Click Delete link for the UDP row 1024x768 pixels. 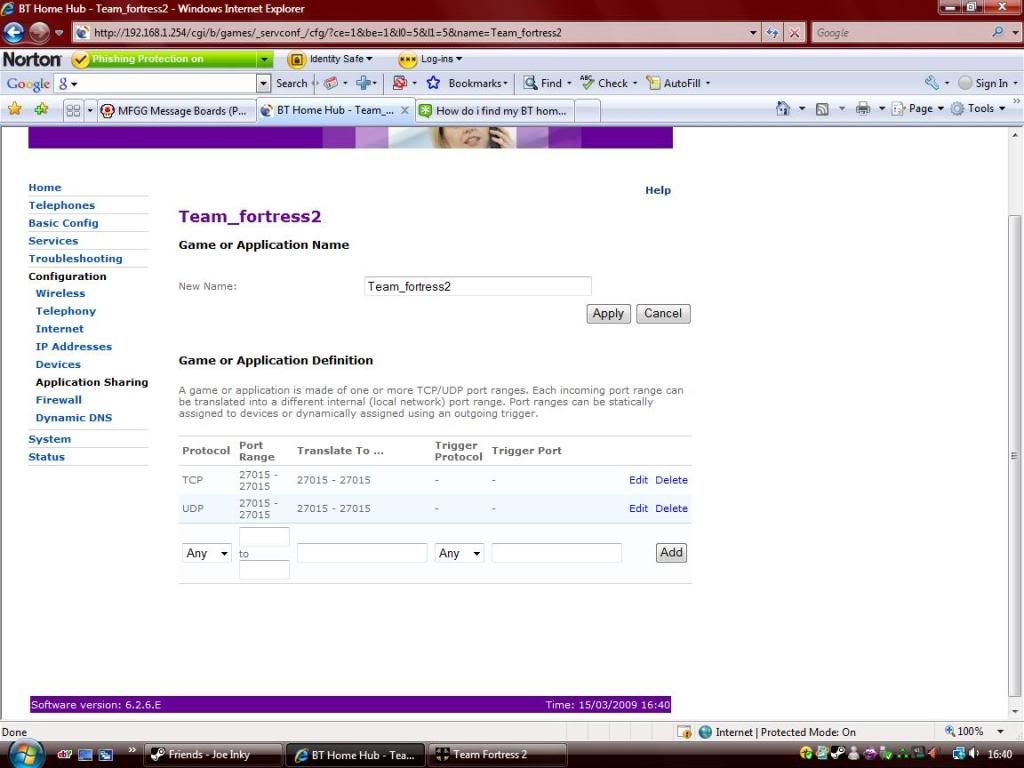click(x=671, y=508)
